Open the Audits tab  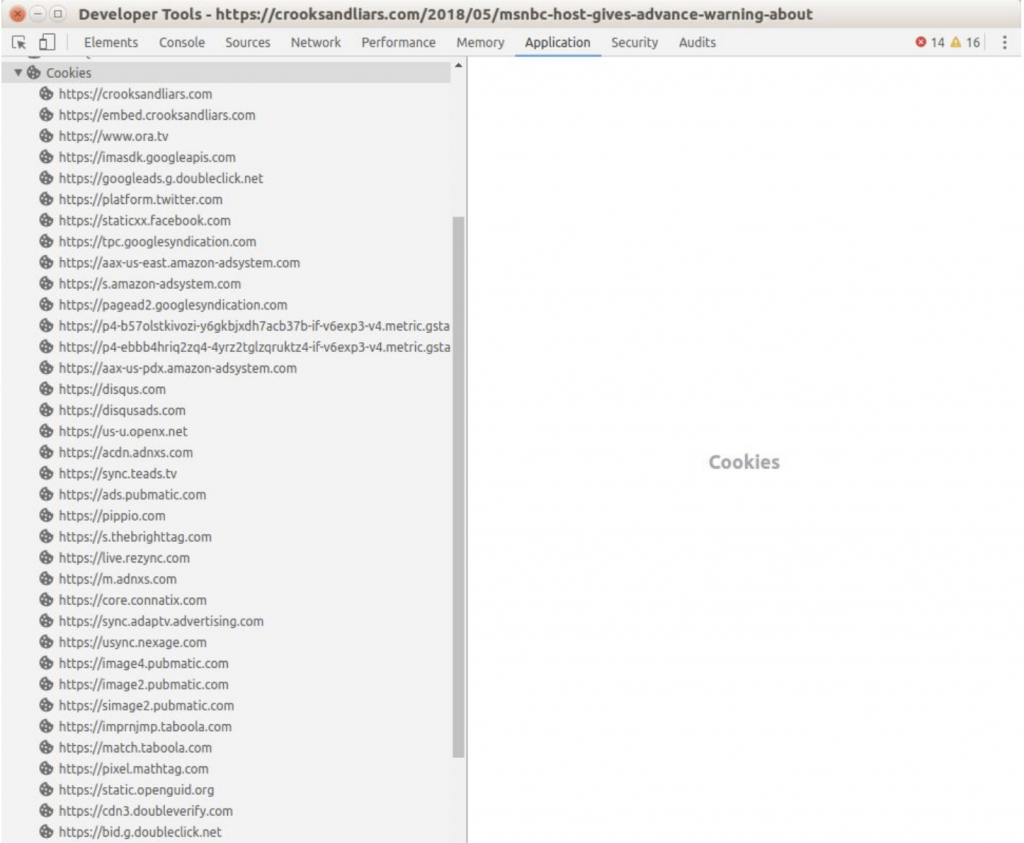coord(697,42)
